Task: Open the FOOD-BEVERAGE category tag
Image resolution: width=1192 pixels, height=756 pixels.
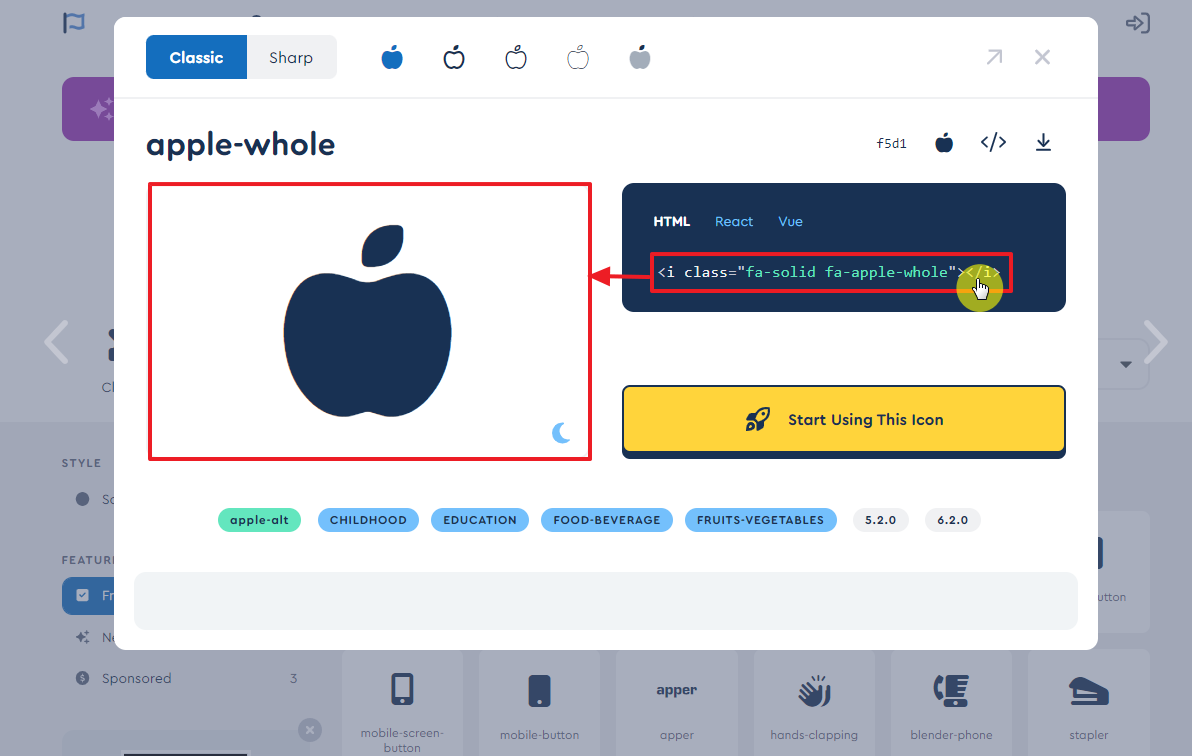Action: click(x=607, y=520)
